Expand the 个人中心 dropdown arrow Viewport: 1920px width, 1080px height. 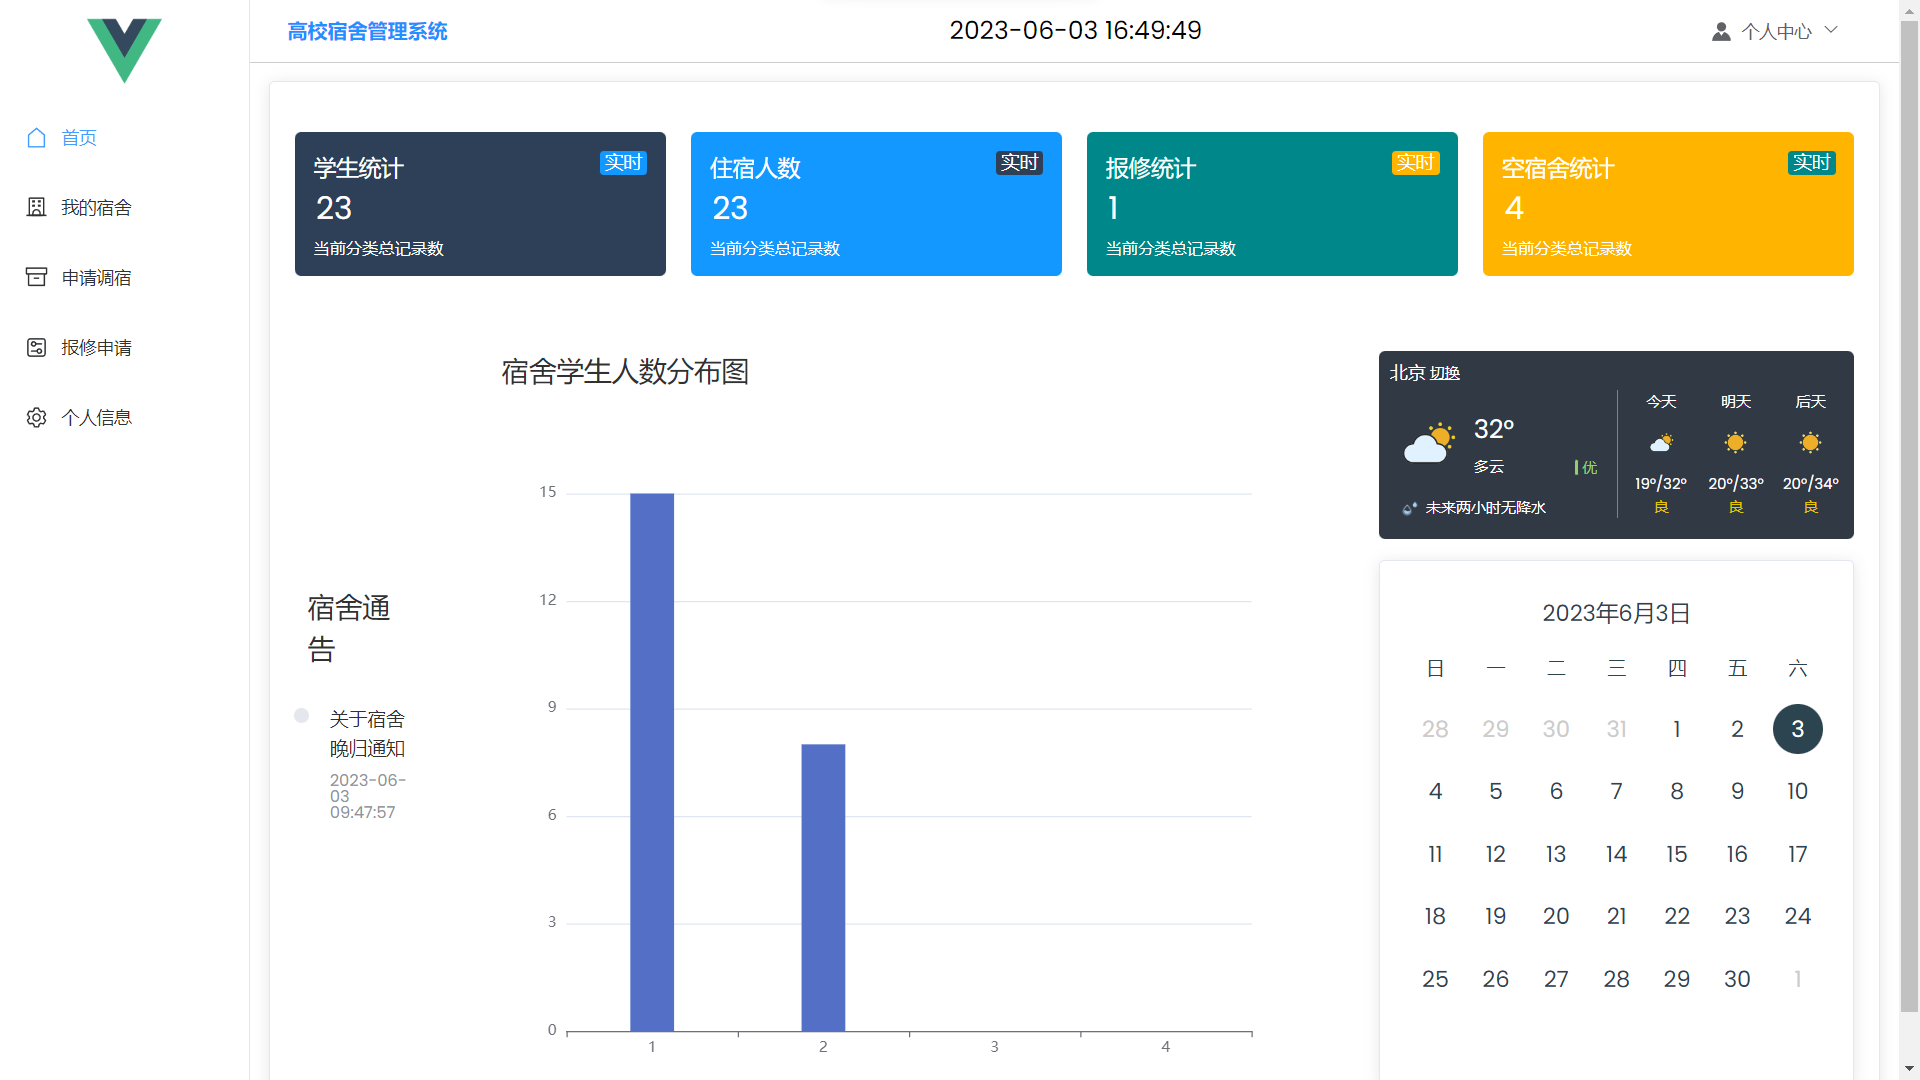tap(1831, 30)
